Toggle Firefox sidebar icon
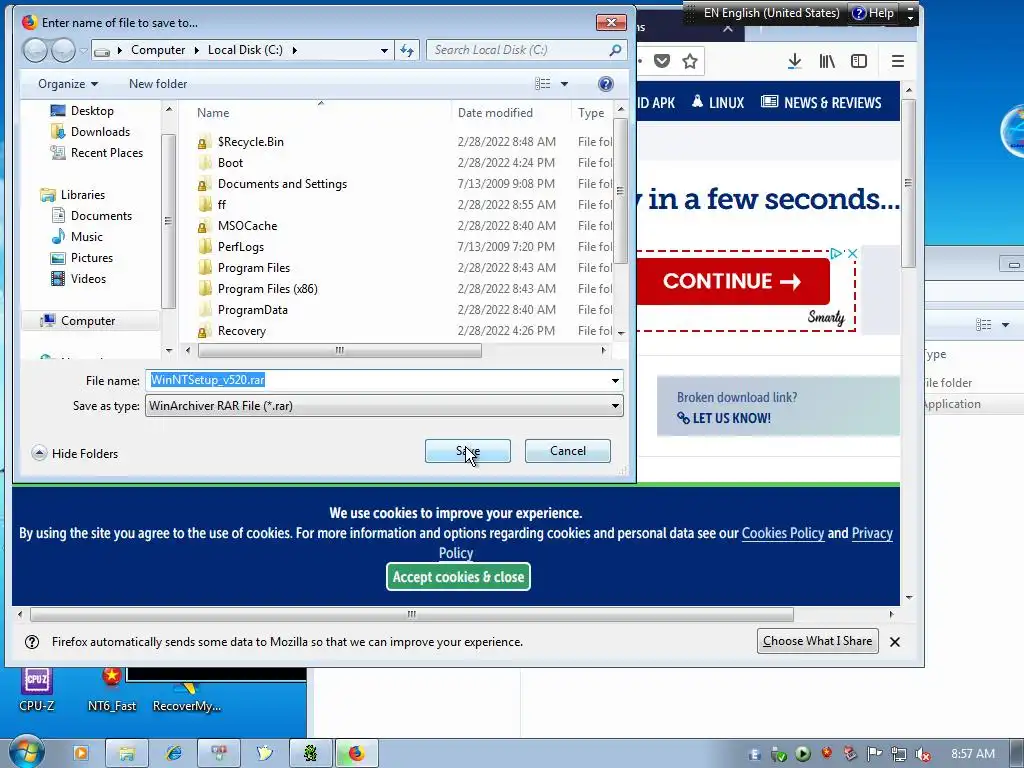The height and width of the screenshot is (768, 1024). click(859, 61)
